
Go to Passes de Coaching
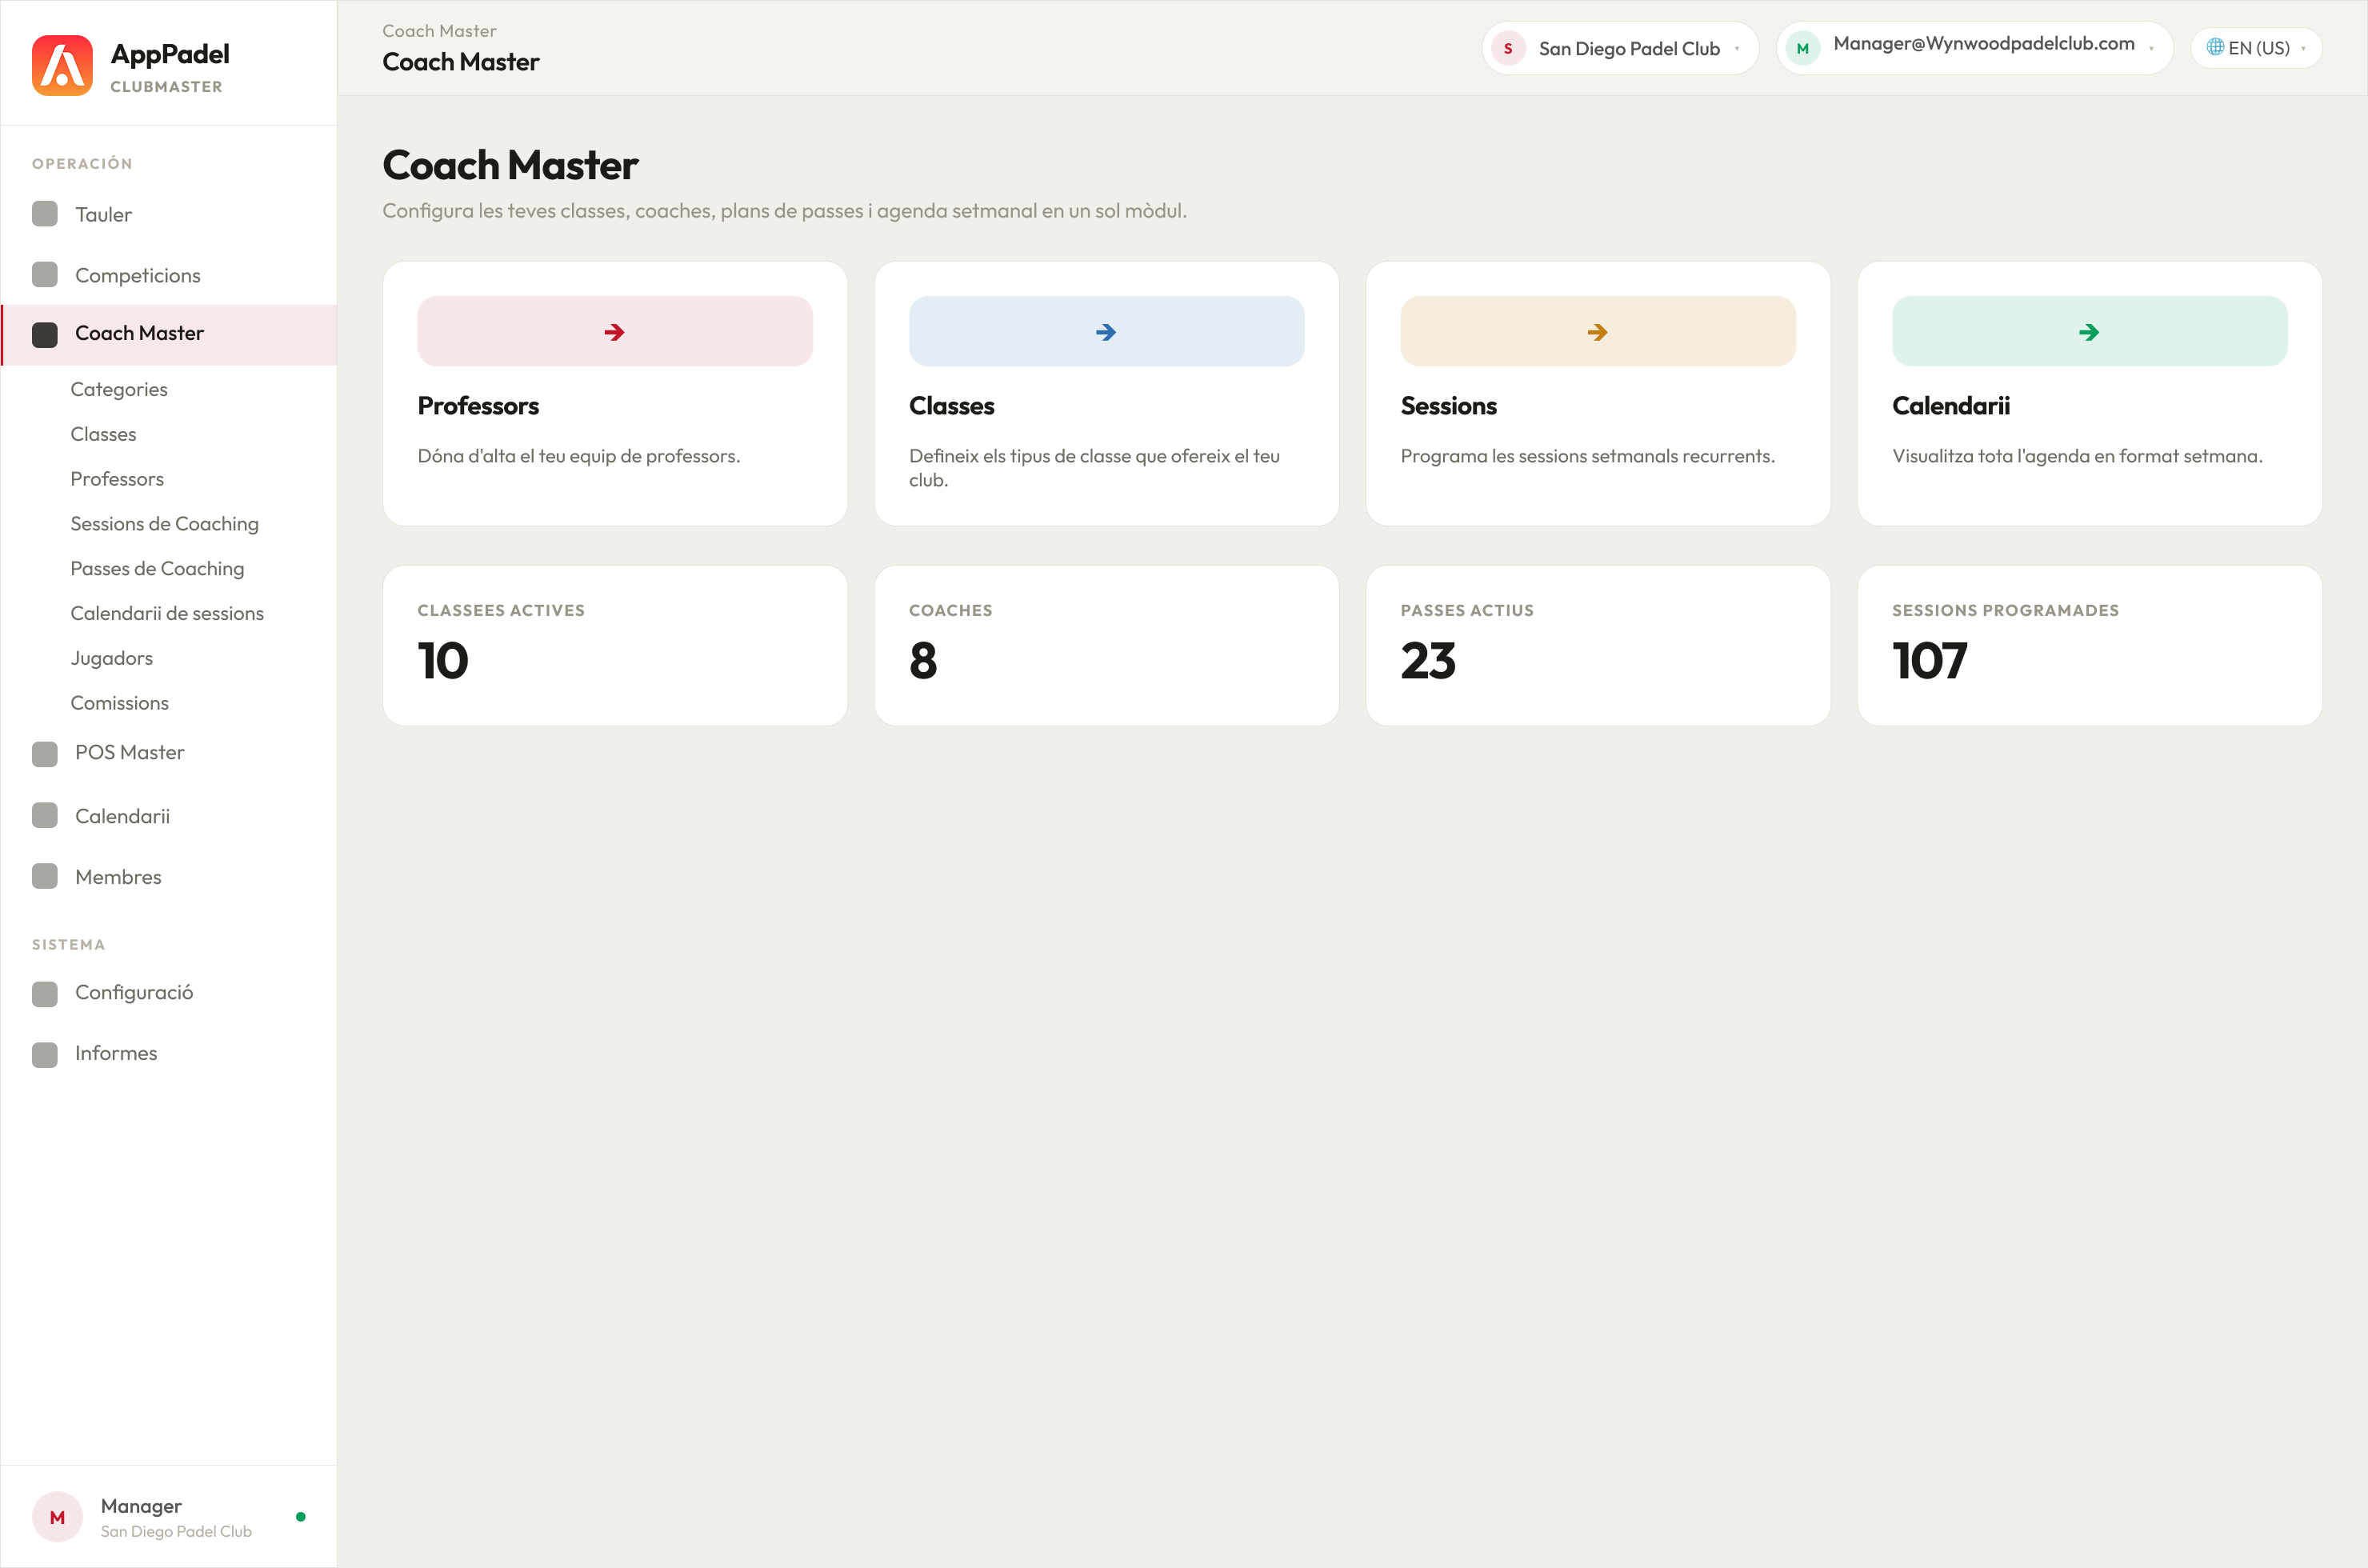click(x=157, y=568)
